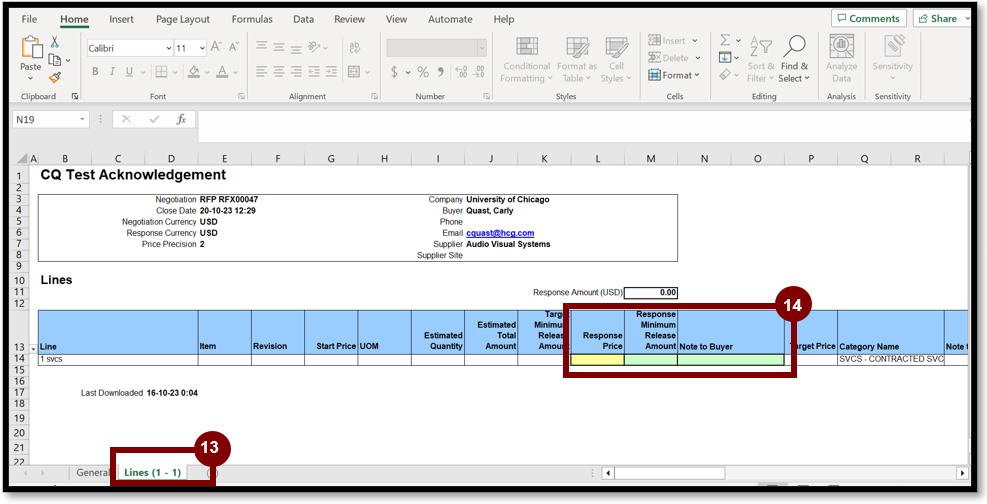Open the Page Layout ribbon tab
Screen dimensions: 987x504
click(183, 19)
